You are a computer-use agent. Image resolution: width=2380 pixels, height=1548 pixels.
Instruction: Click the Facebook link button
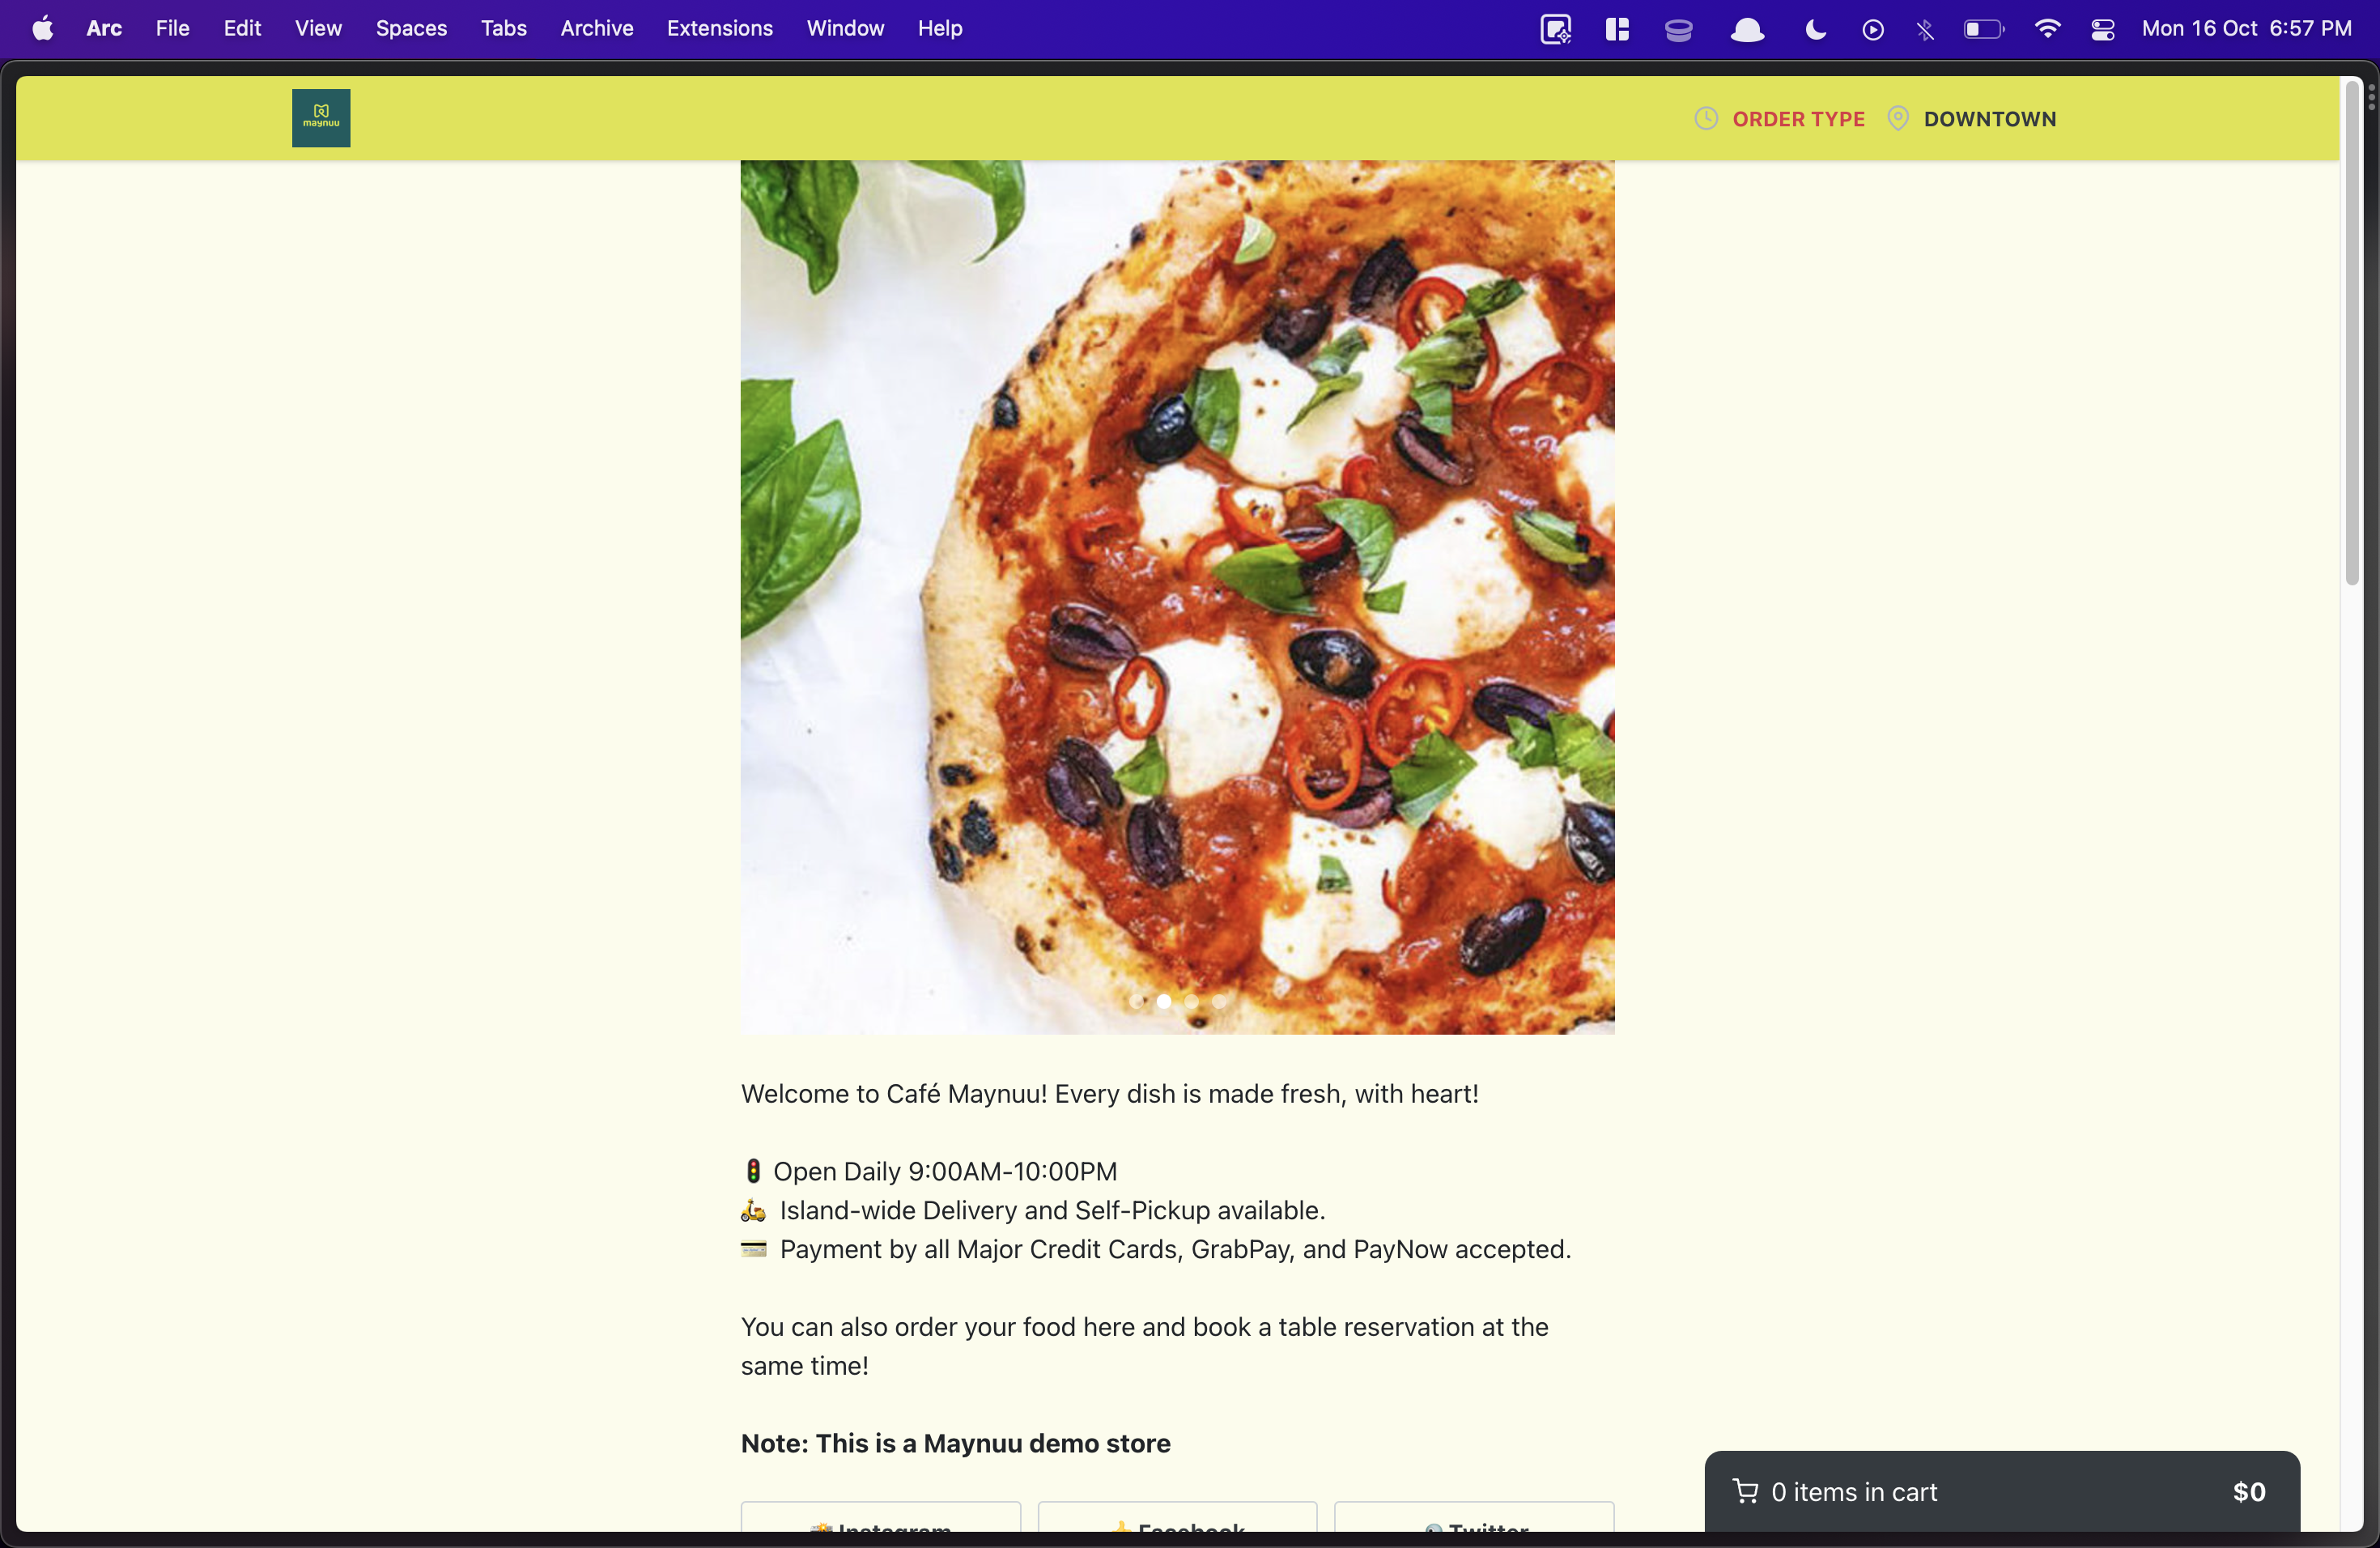(1177, 1516)
